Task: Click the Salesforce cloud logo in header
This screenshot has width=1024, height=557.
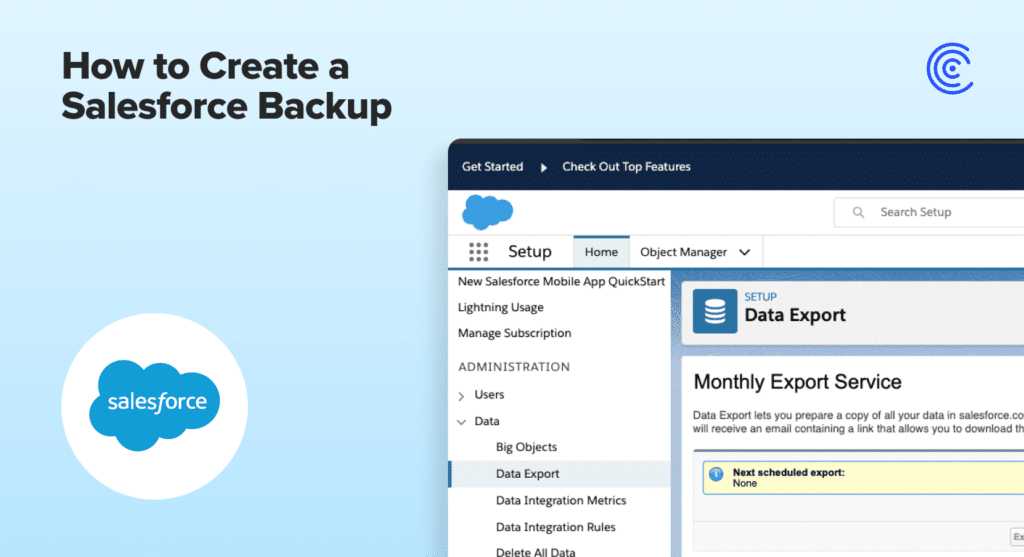Action: (x=487, y=212)
